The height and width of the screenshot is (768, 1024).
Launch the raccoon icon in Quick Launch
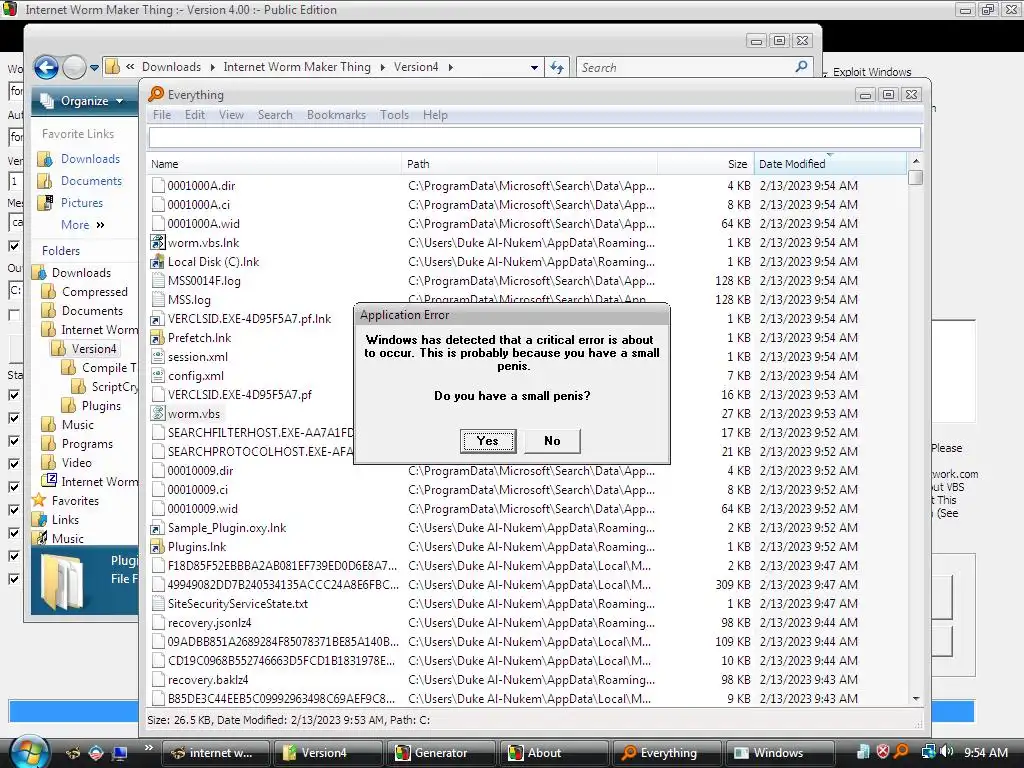[73, 752]
